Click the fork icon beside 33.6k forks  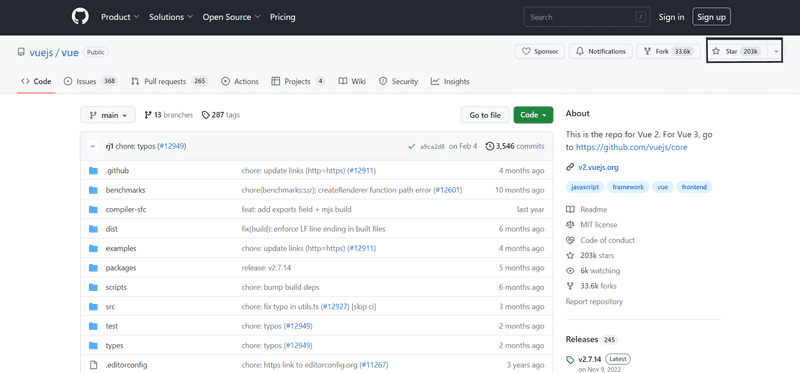click(x=570, y=286)
